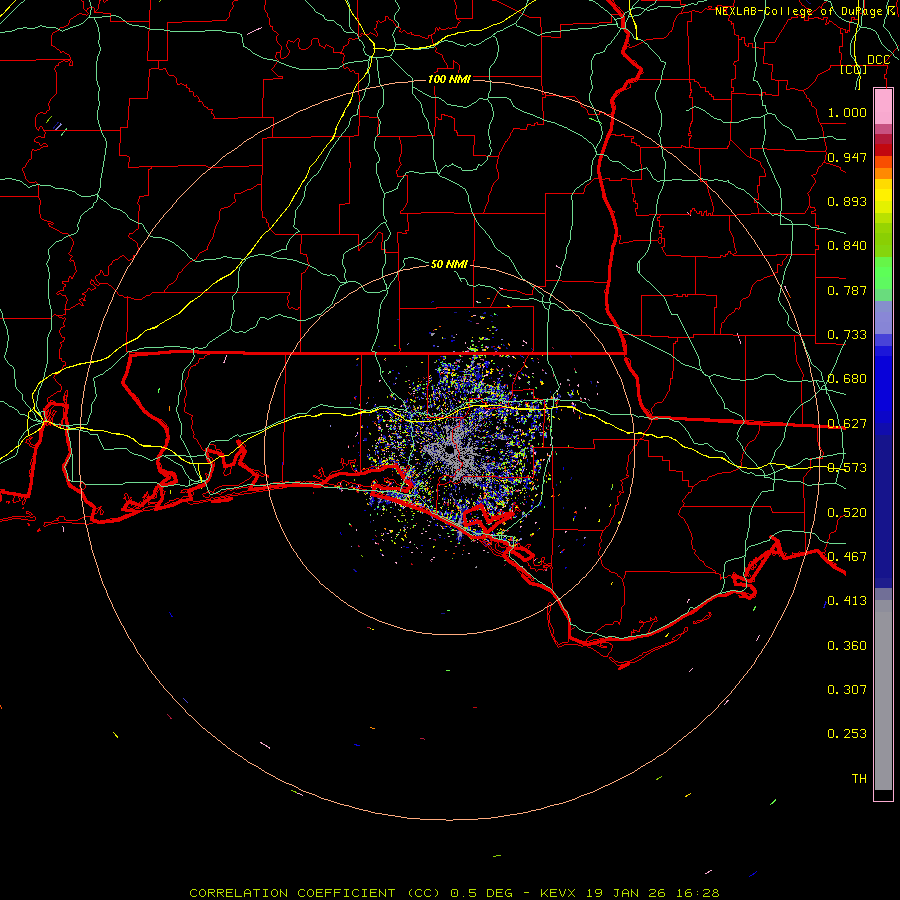Click the 0.520 scale value
Screen dimensions: 900x900
pos(847,513)
